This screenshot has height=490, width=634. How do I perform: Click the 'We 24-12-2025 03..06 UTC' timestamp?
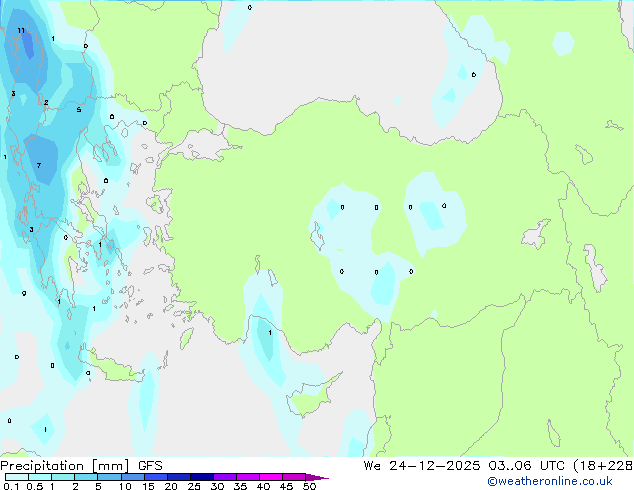pyautogui.click(x=464, y=465)
